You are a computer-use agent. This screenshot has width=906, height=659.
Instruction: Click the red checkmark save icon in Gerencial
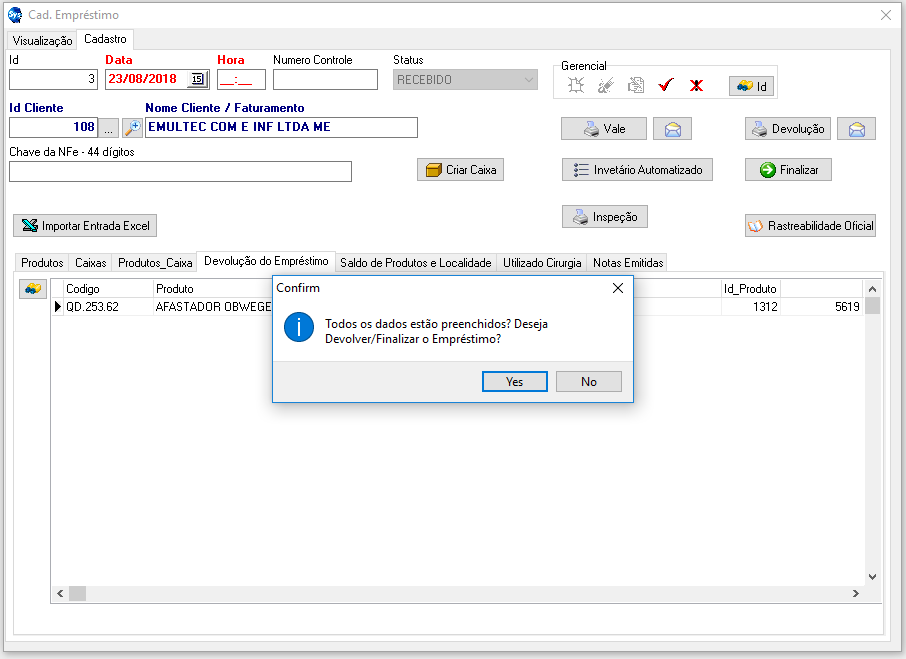(665, 86)
